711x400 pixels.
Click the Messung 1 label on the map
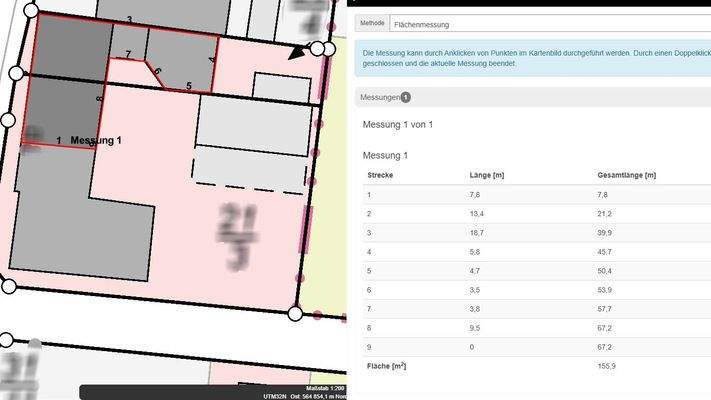click(x=97, y=141)
